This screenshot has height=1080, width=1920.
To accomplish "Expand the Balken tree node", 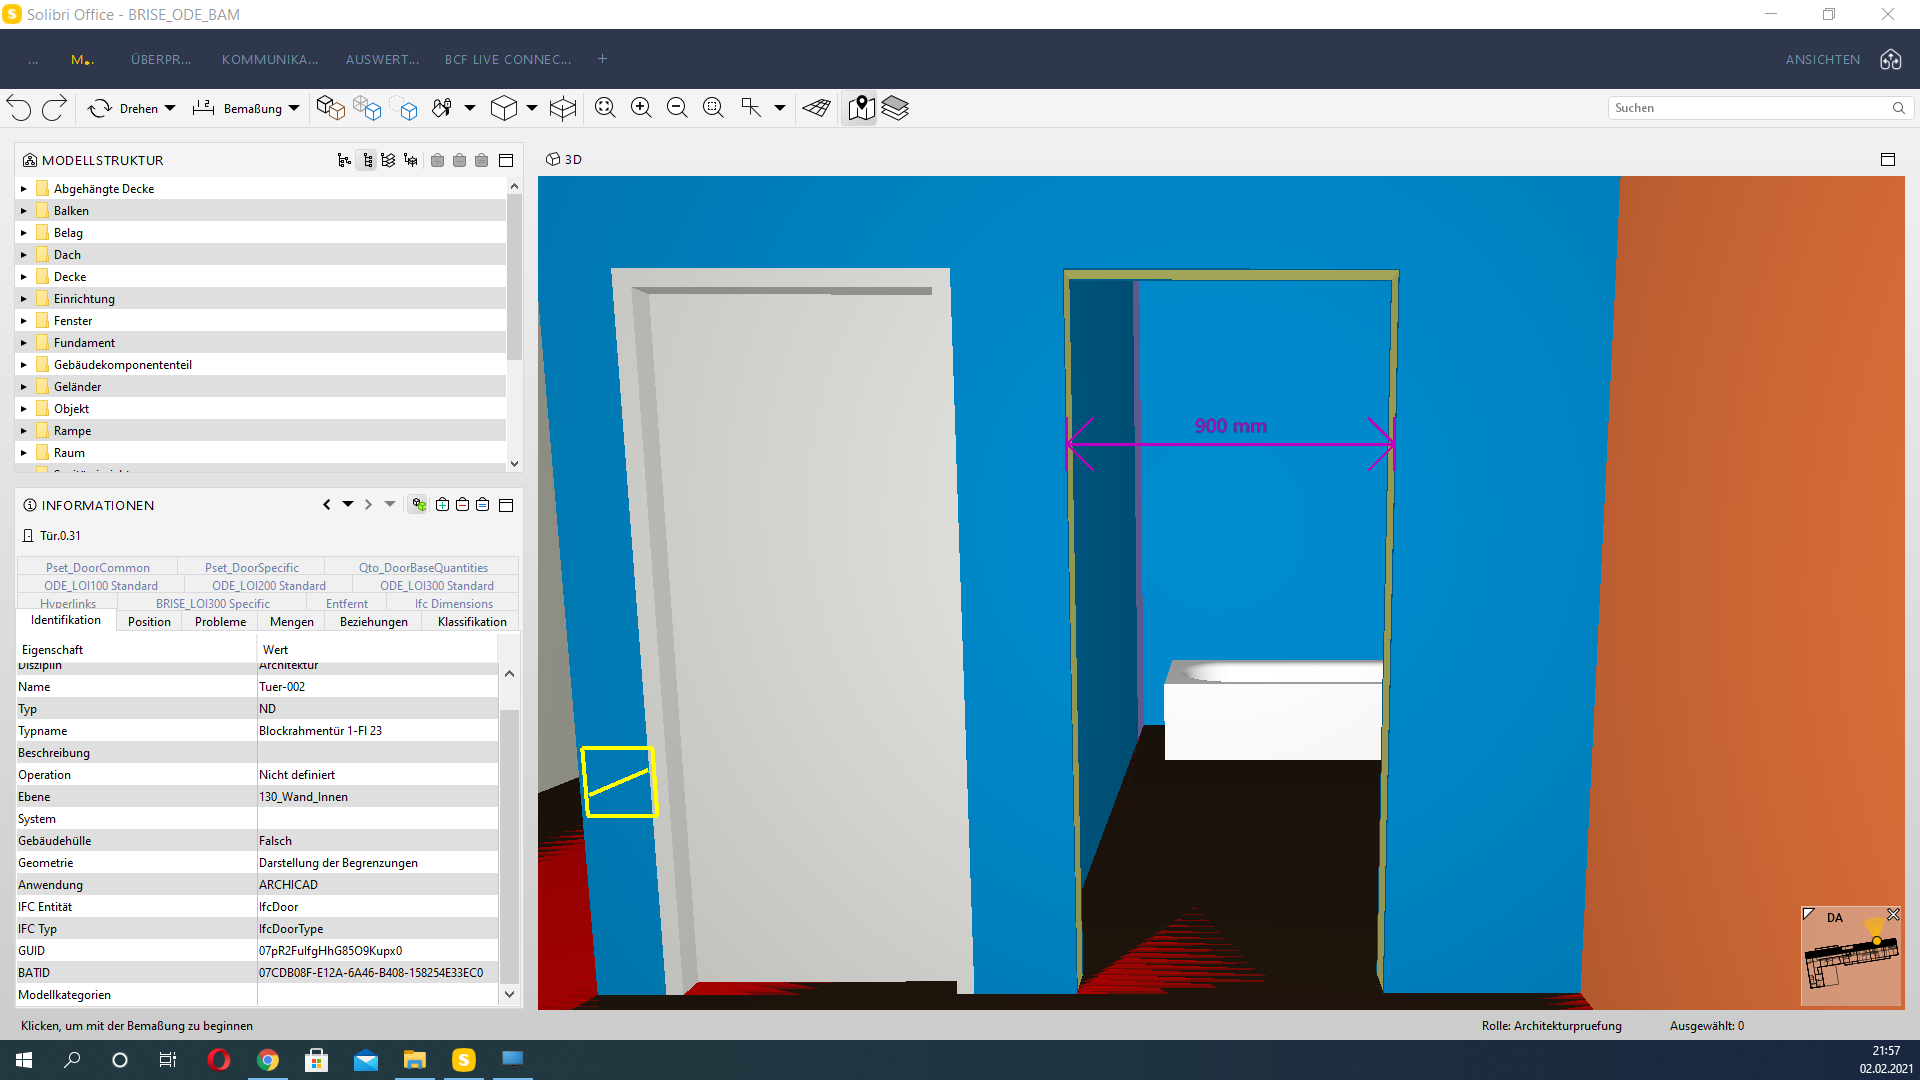I will 24,211.
